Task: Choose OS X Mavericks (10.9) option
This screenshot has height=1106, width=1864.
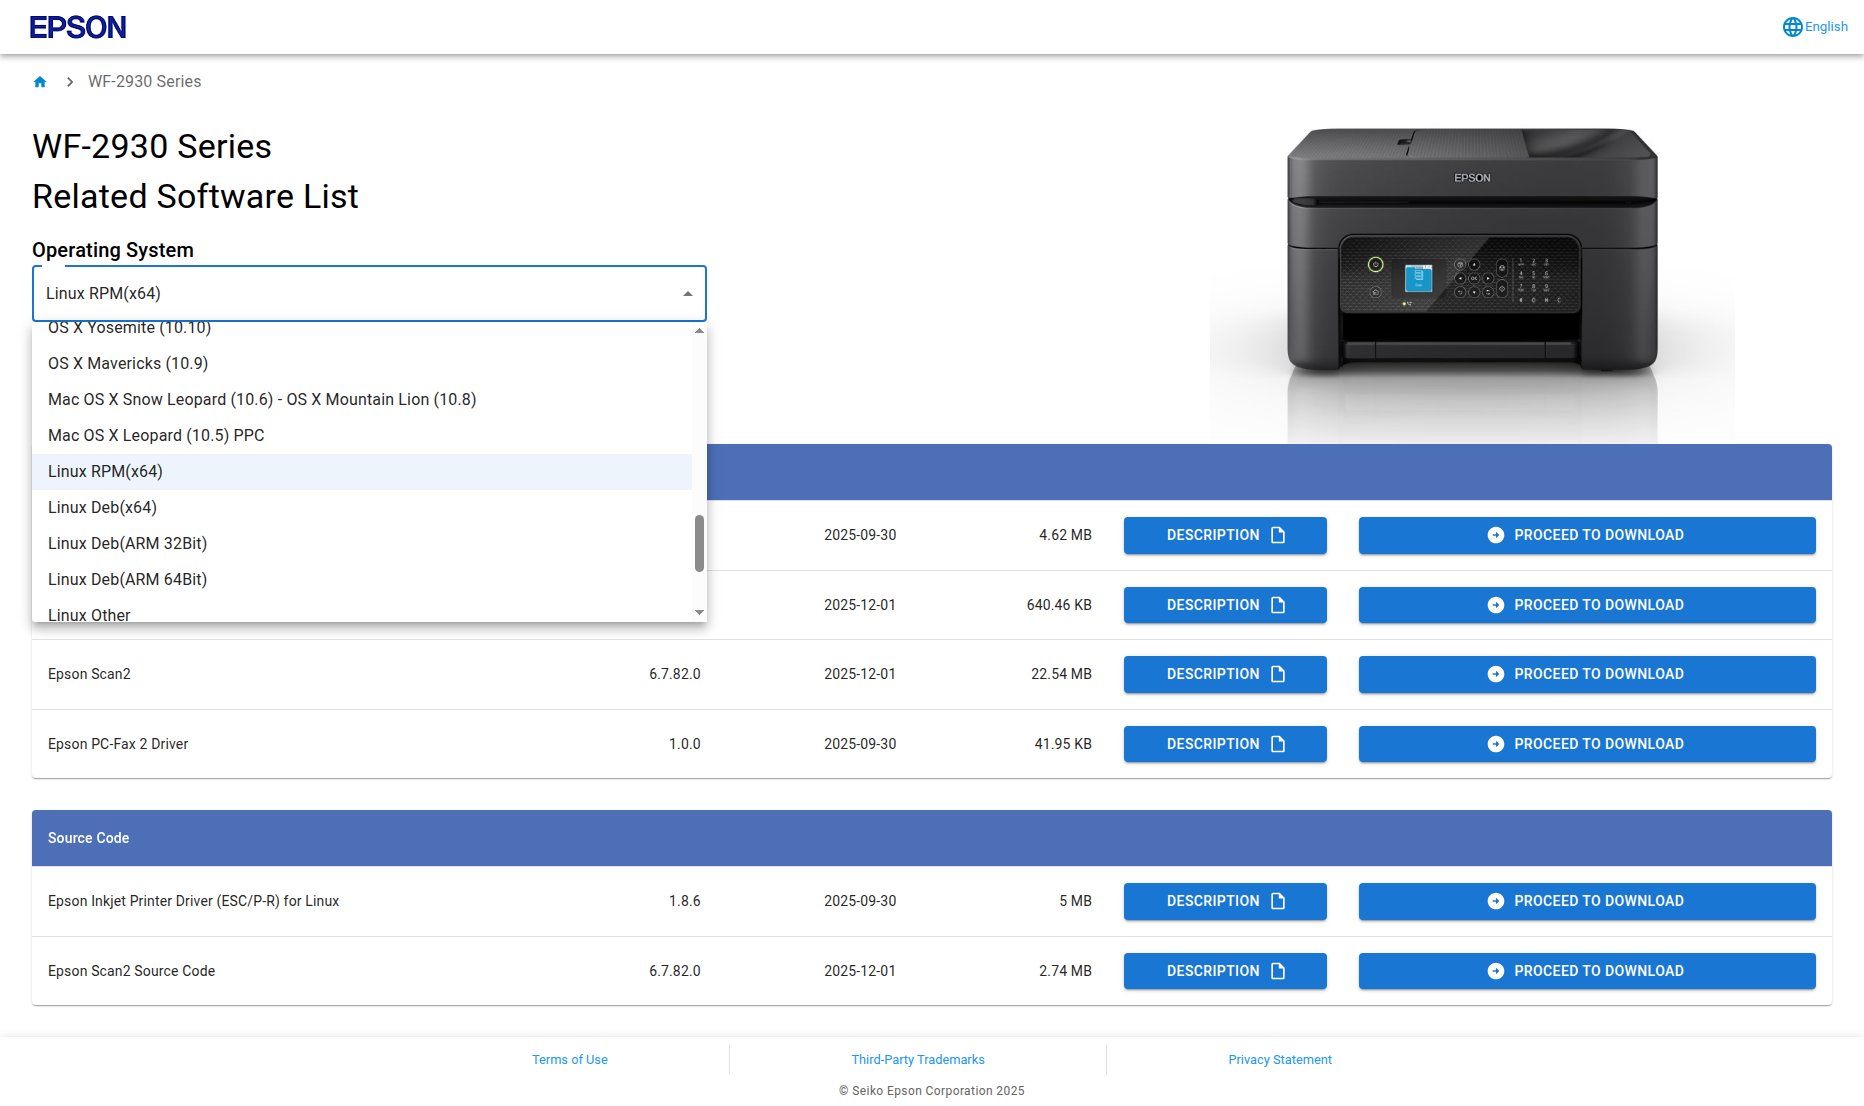Action: point(128,363)
